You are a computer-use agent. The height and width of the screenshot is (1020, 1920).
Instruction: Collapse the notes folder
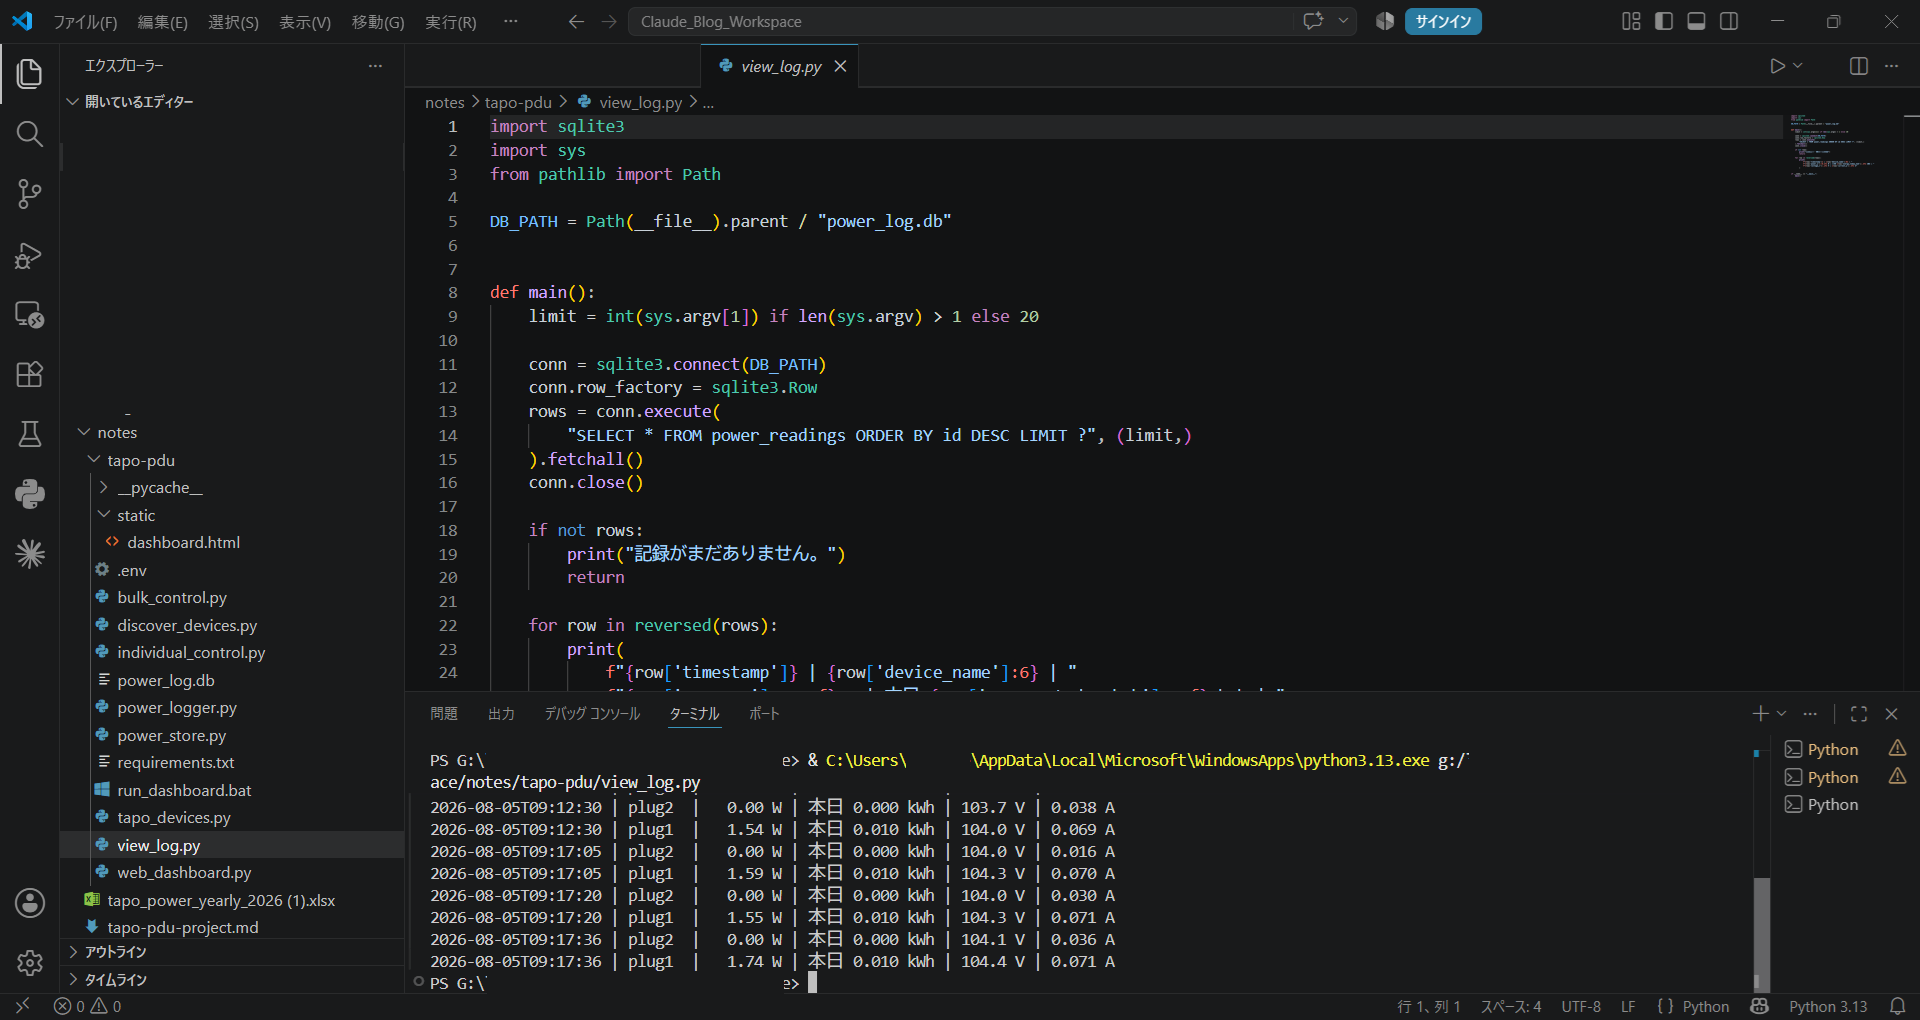point(84,432)
